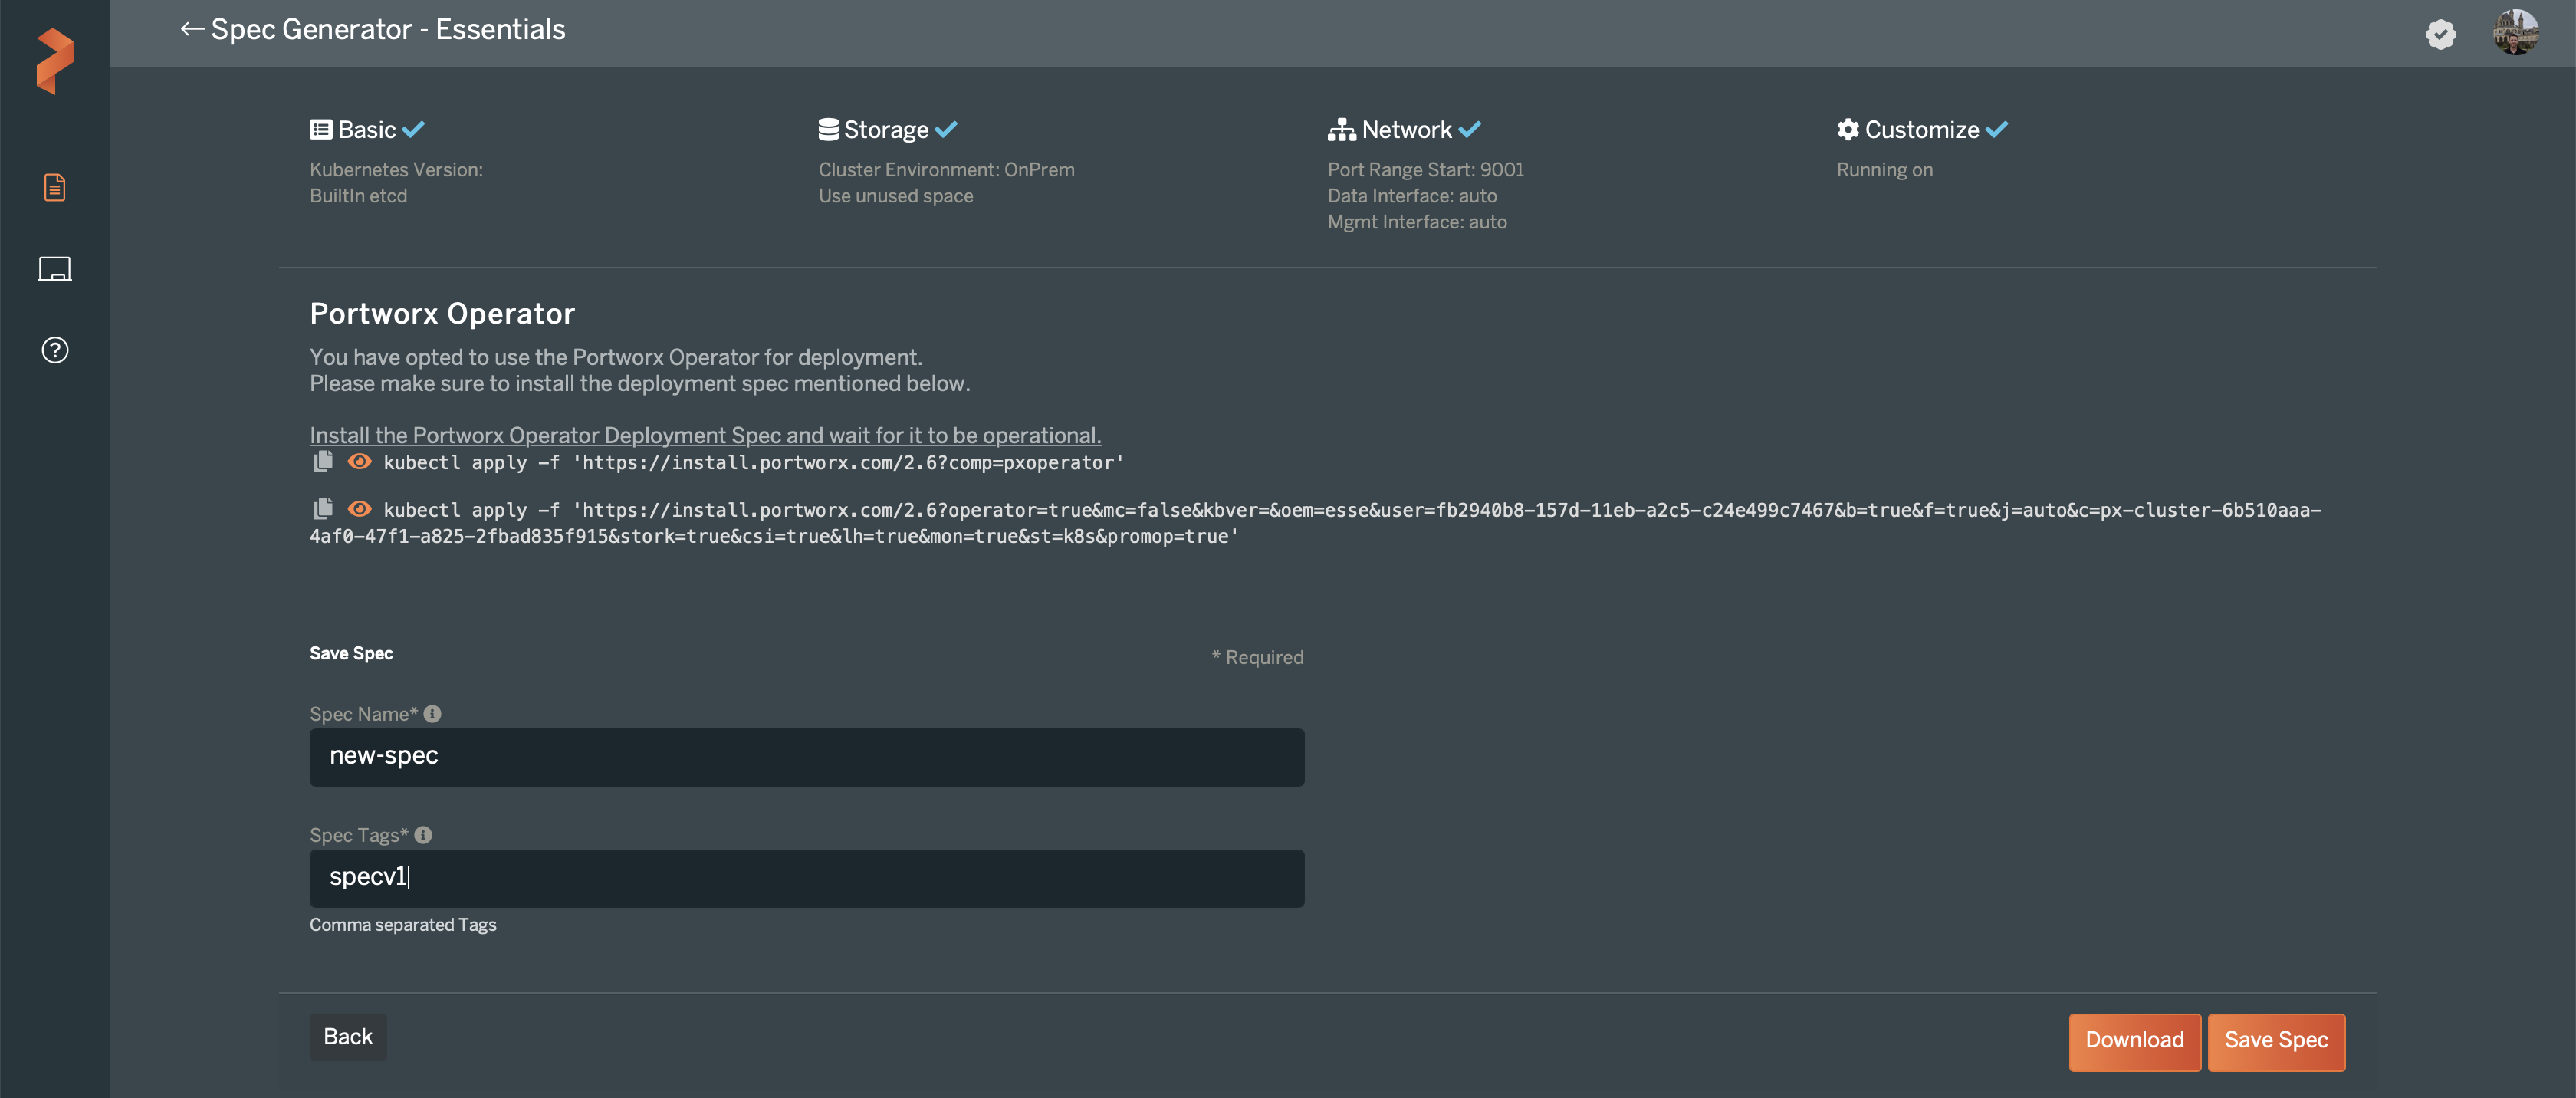Copy the second kubectl apply command

pos(322,509)
